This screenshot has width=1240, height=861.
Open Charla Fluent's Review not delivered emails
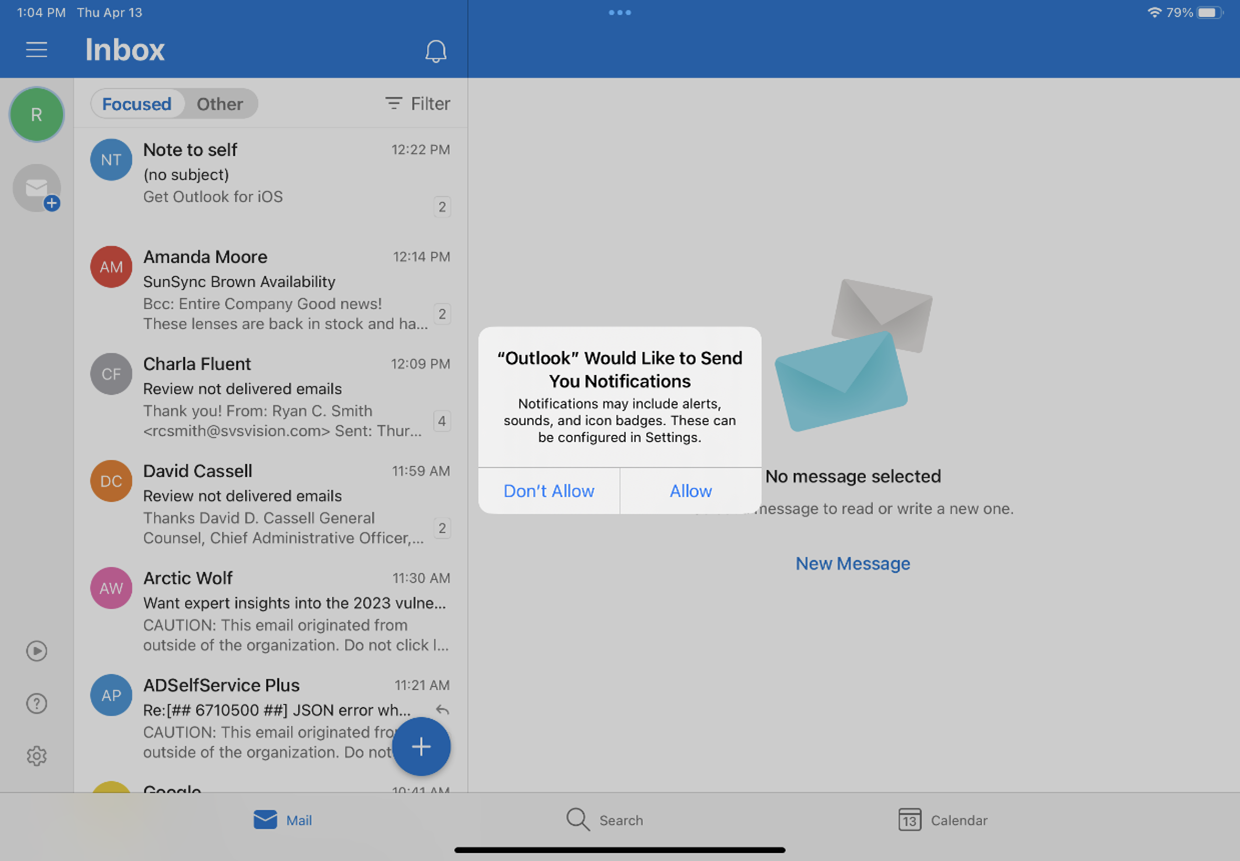pyautogui.click(x=270, y=396)
